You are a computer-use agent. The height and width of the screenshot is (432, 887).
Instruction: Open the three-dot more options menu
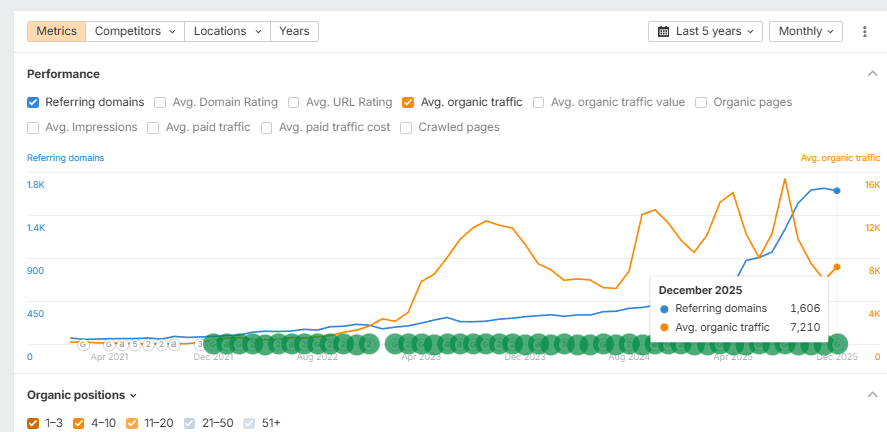coord(865,32)
